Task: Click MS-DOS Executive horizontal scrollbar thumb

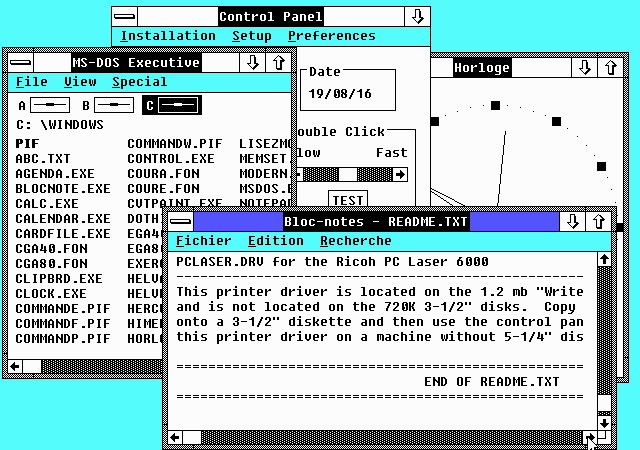Action: (x=32, y=366)
